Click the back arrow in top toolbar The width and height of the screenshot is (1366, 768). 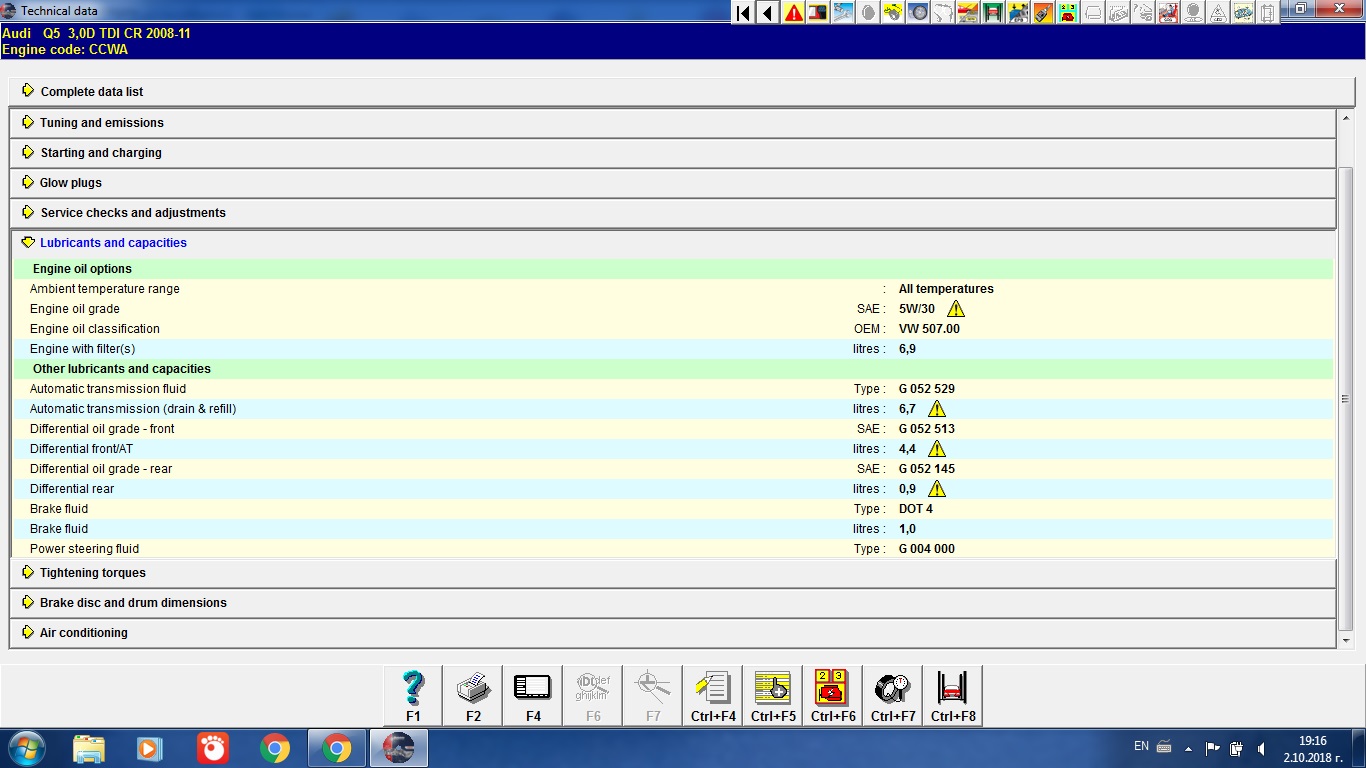pos(768,13)
